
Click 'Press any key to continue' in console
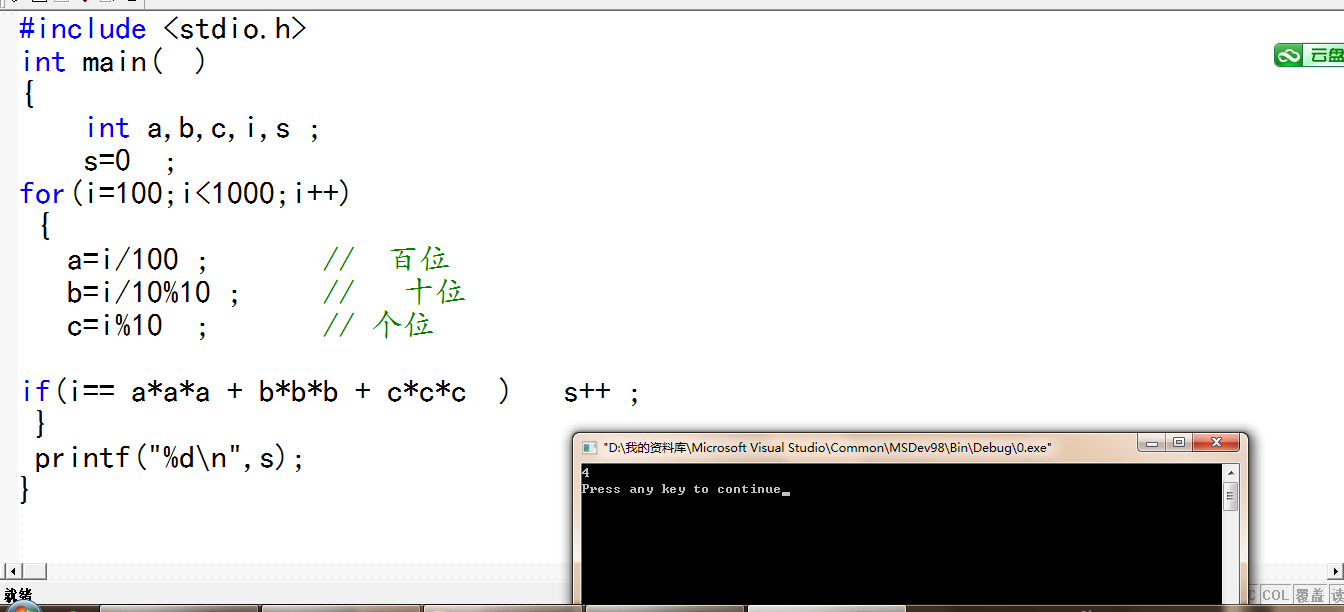coord(681,489)
